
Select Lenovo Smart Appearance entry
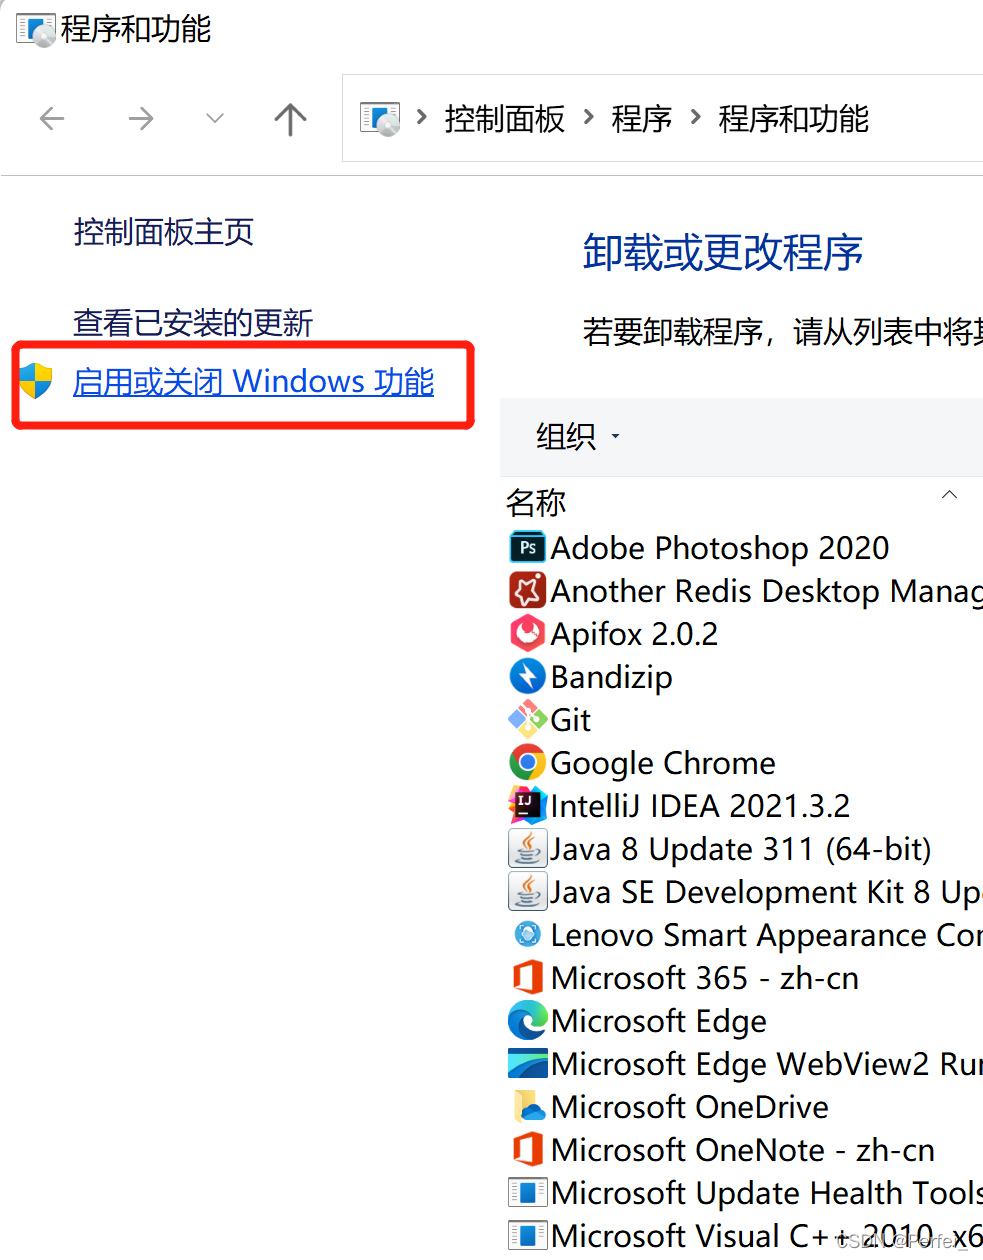[x=766, y=935]
